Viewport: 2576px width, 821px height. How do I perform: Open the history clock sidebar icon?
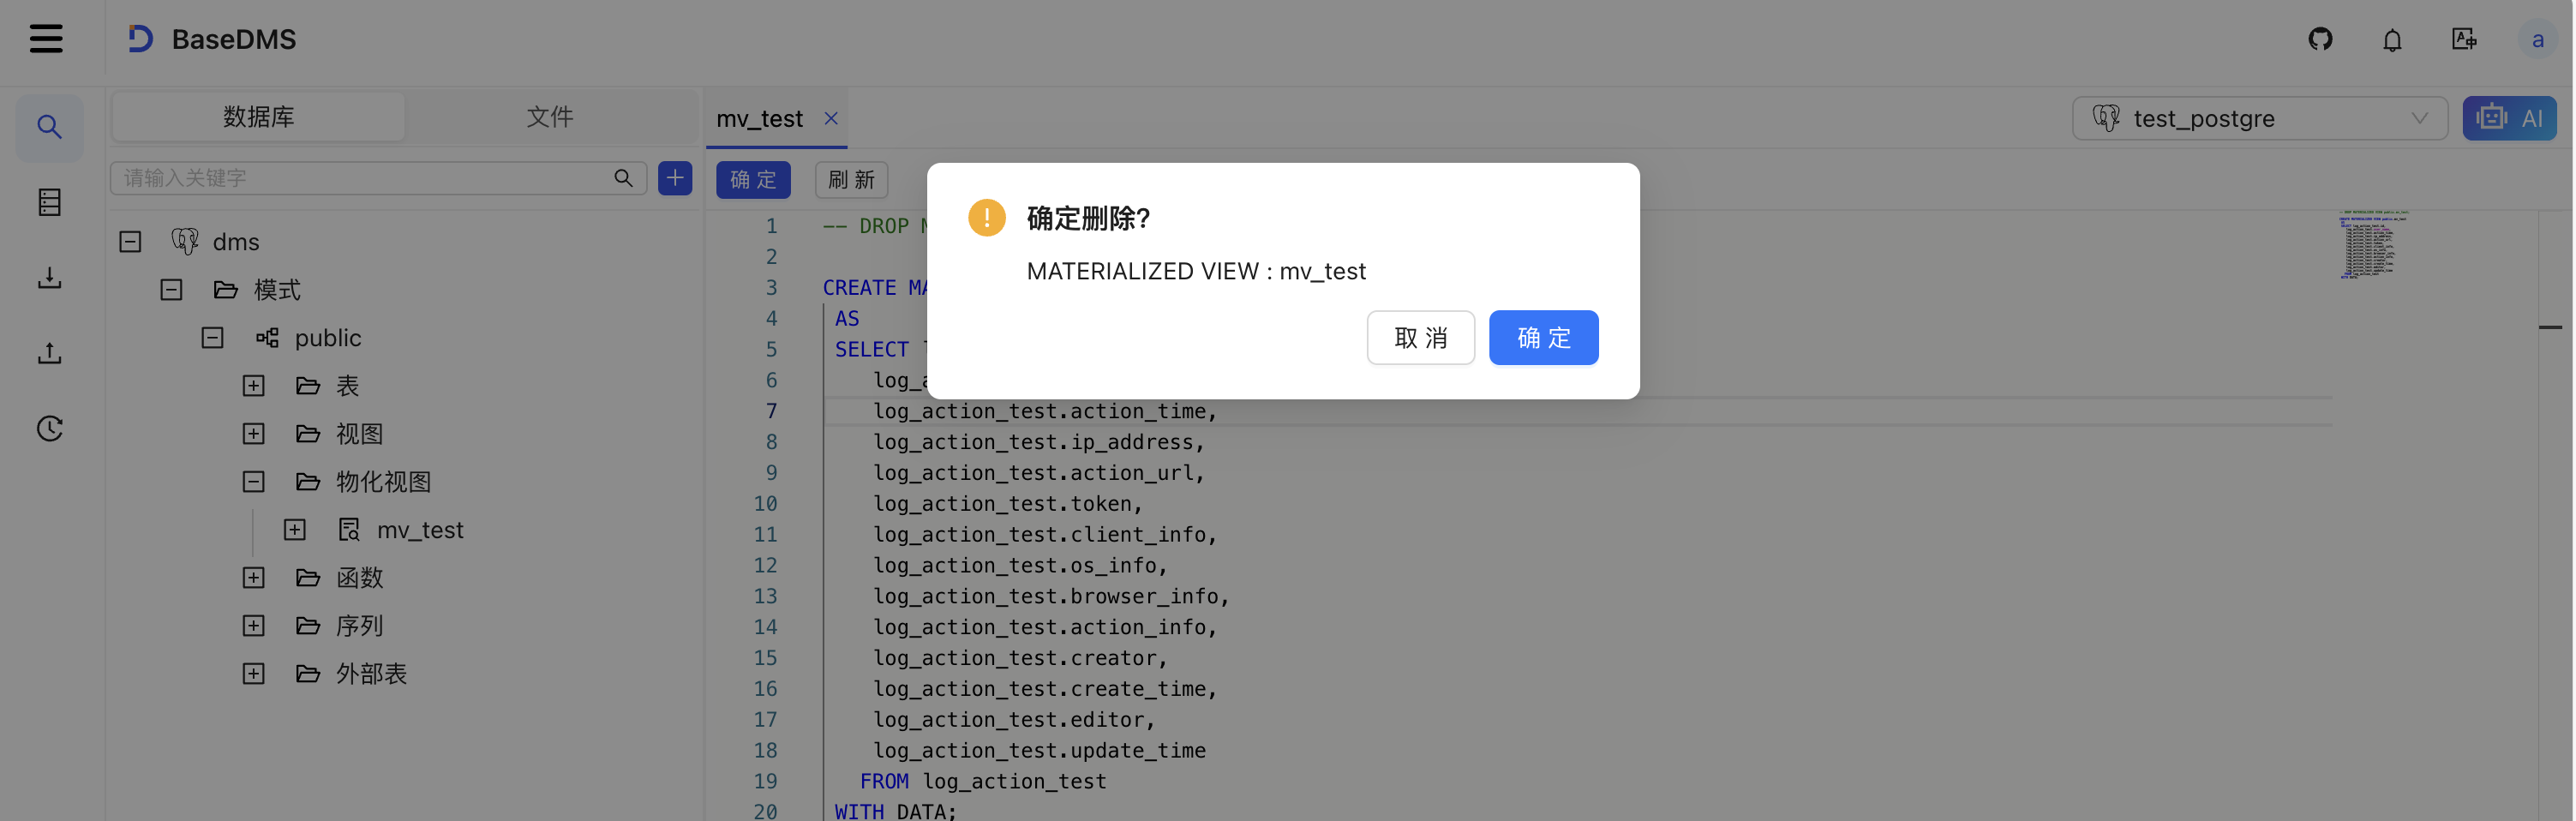point(49,429)
